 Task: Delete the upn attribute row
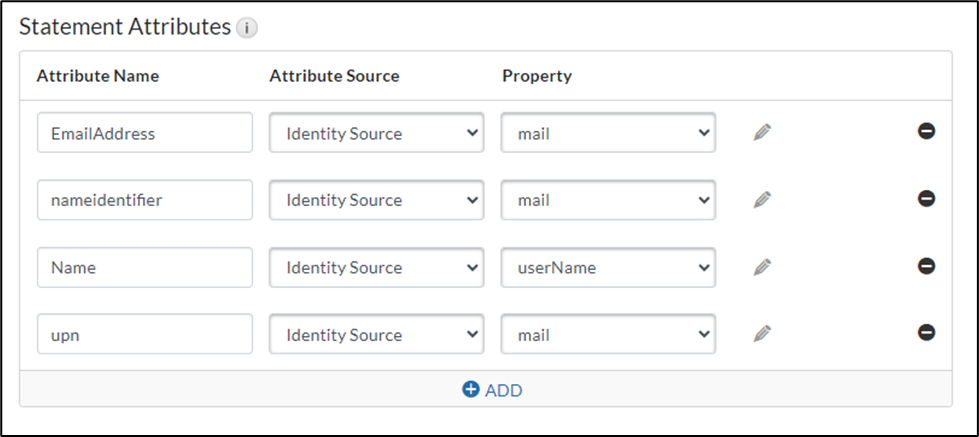click(x=926, y=333)
